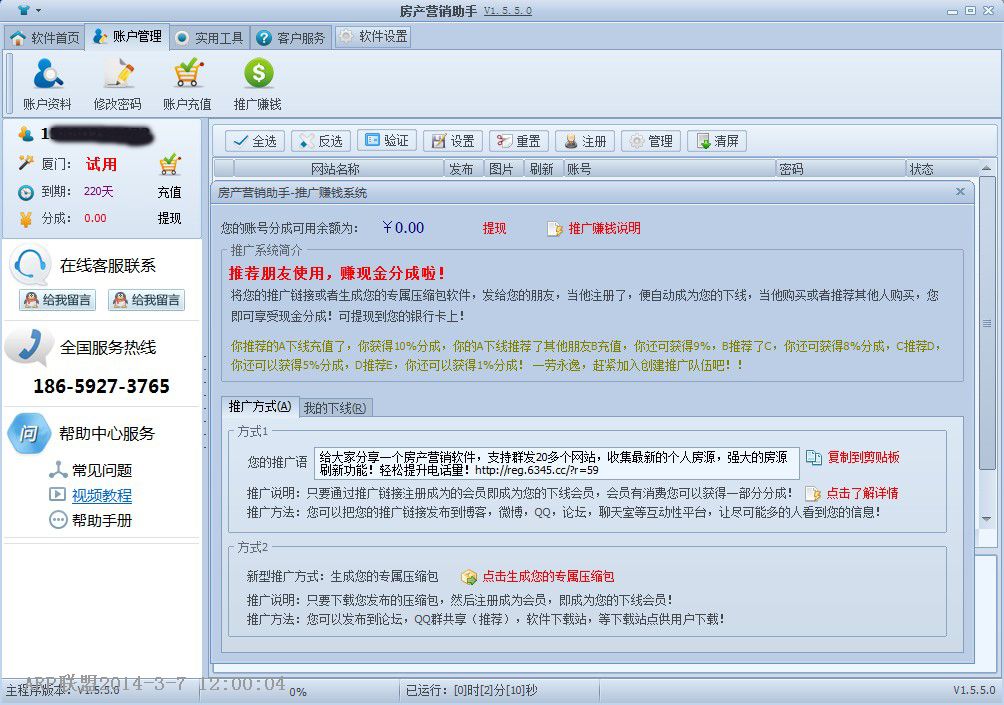The height and width of the screenshot is (705, 1004).
Task: Click the first 给我留言 QQ button
Action: pos(57,300)
